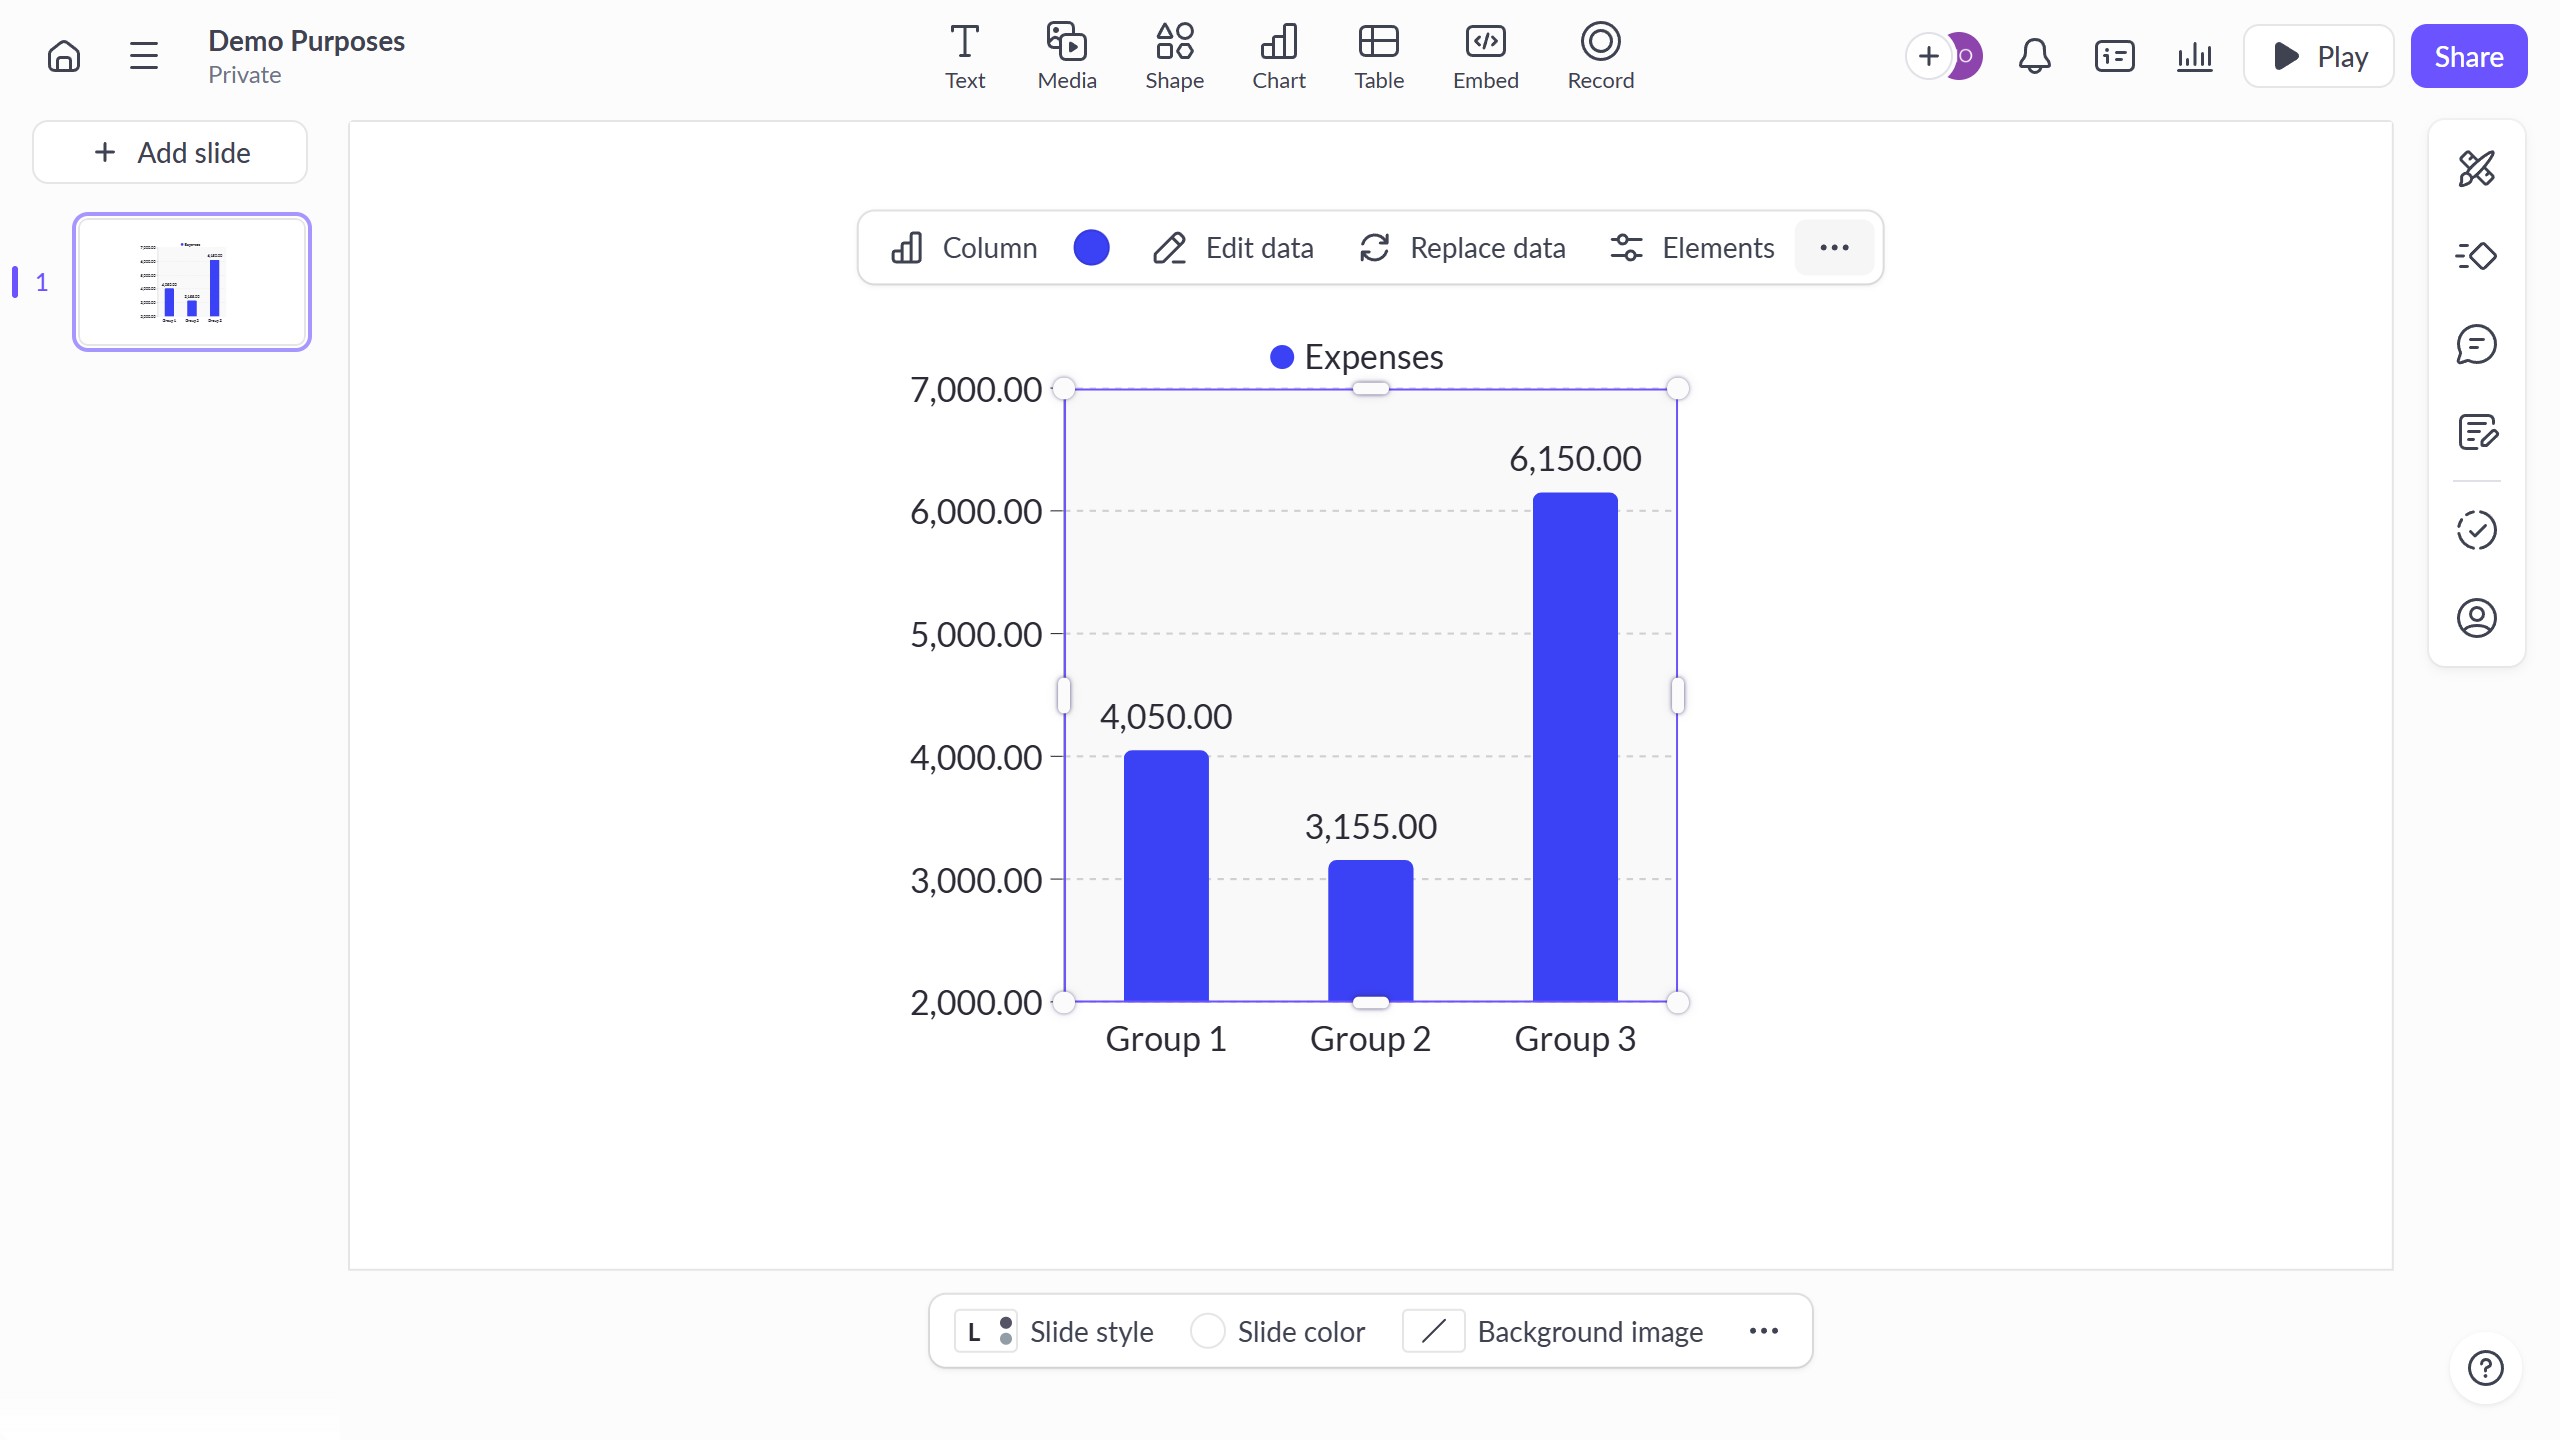Toggle the Expenses legend series

tap(1356, 357)
